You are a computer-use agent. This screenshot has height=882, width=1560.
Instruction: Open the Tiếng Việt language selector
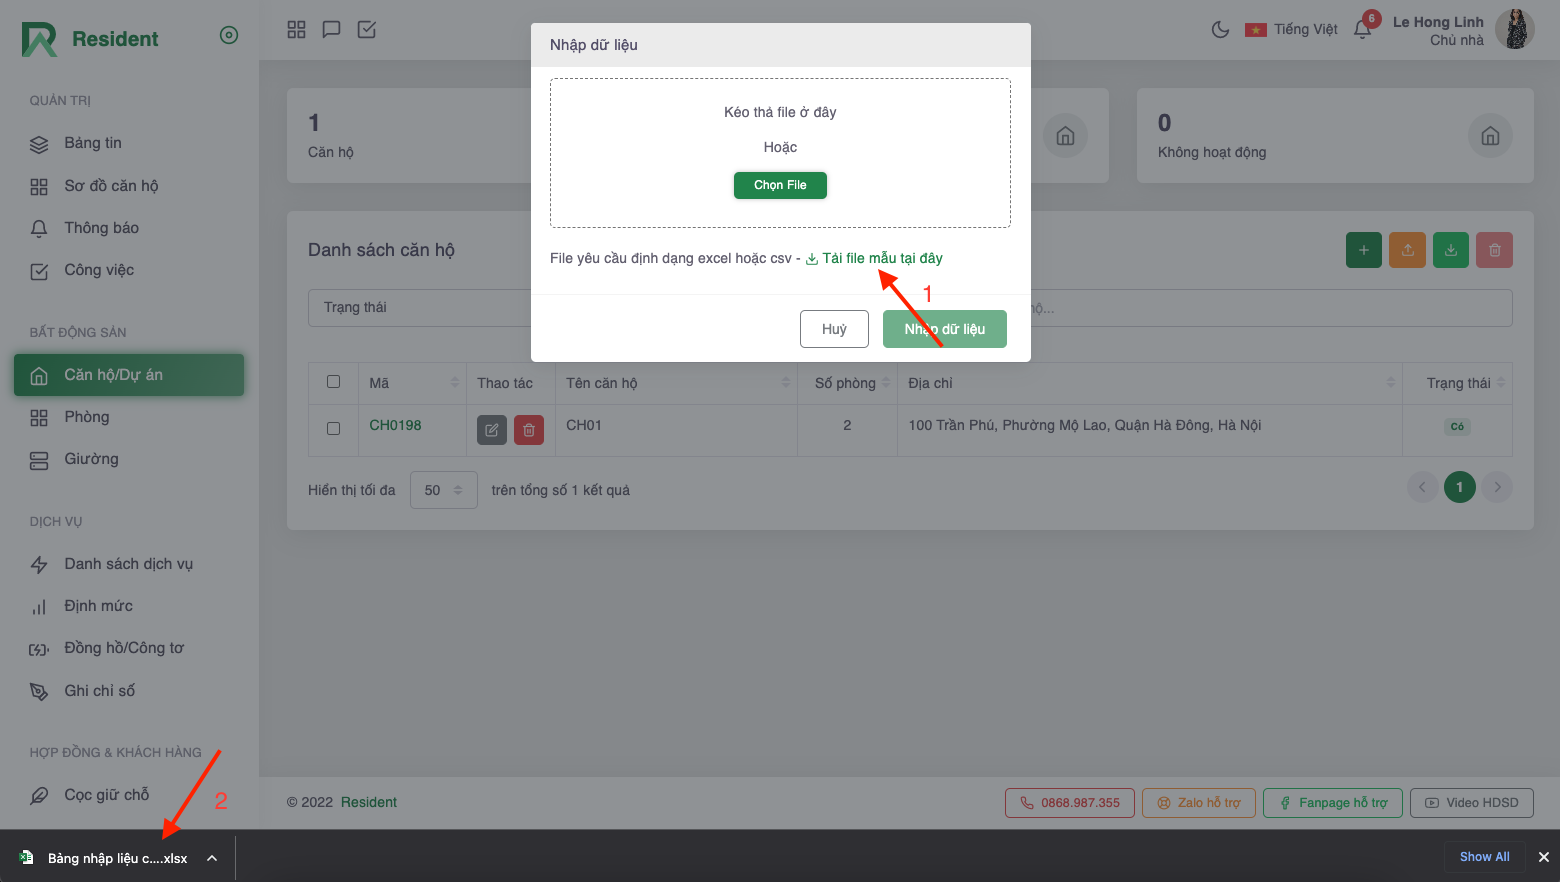pos(1291,30)
